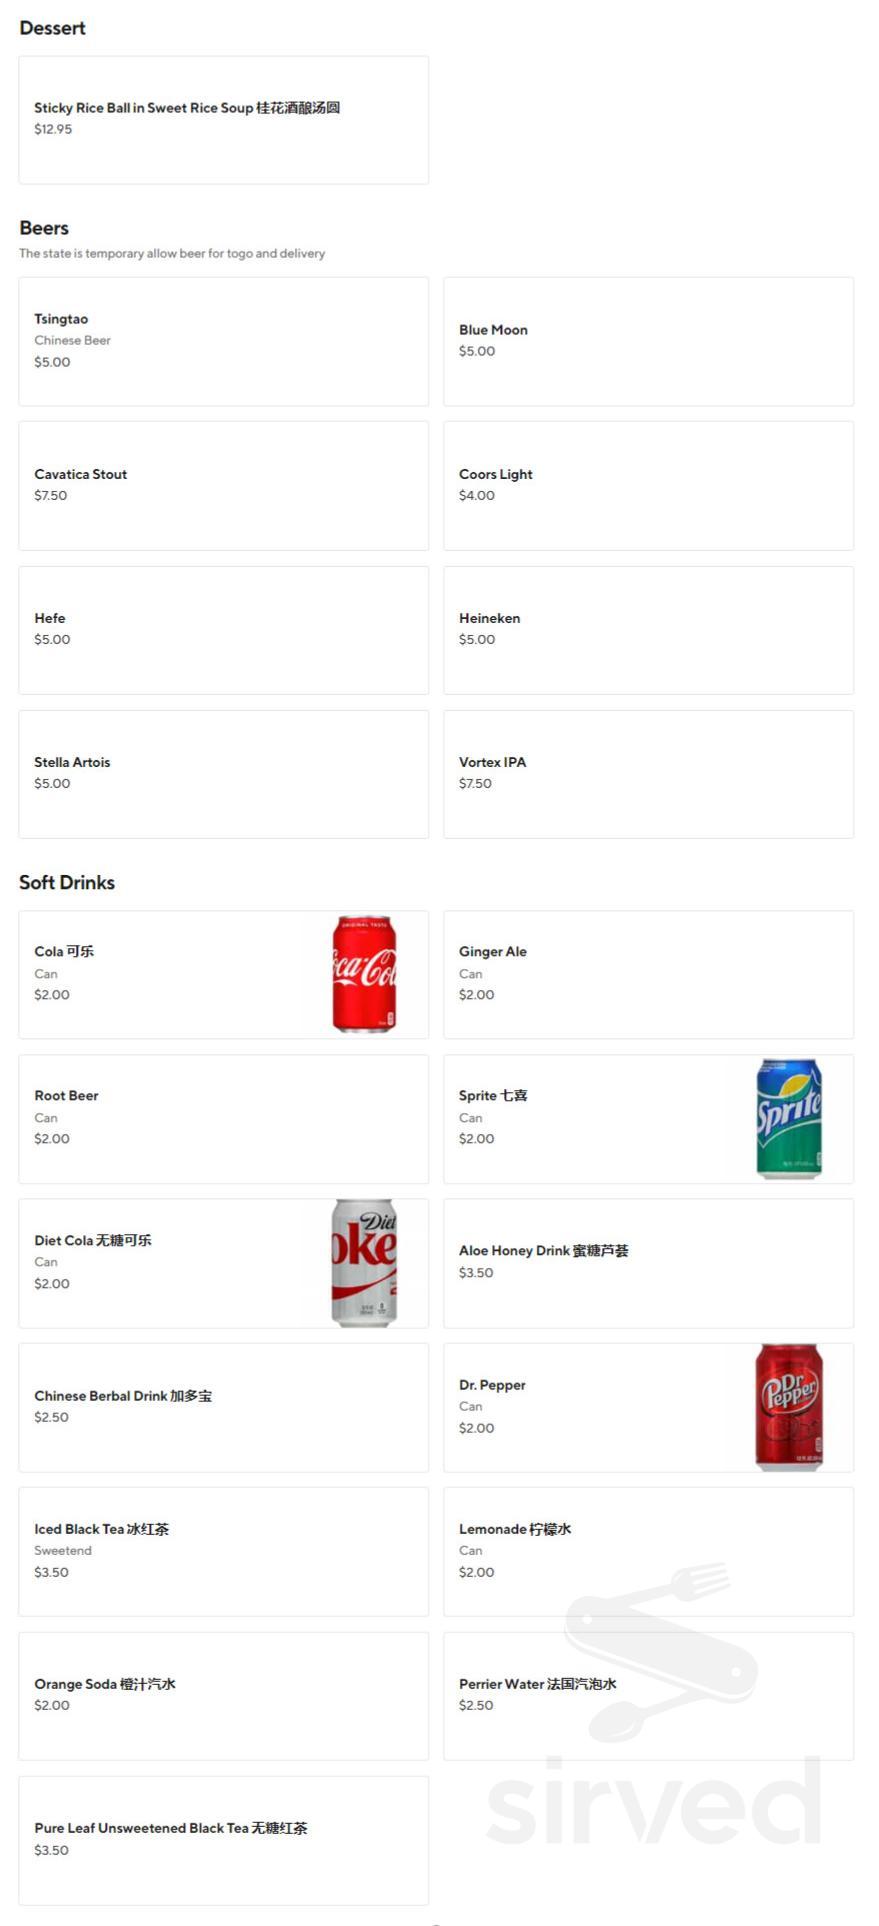This screenshot has height=1926, width=879.
Task: Choose the Blue Moon beer item
Action: click(648, 341)
